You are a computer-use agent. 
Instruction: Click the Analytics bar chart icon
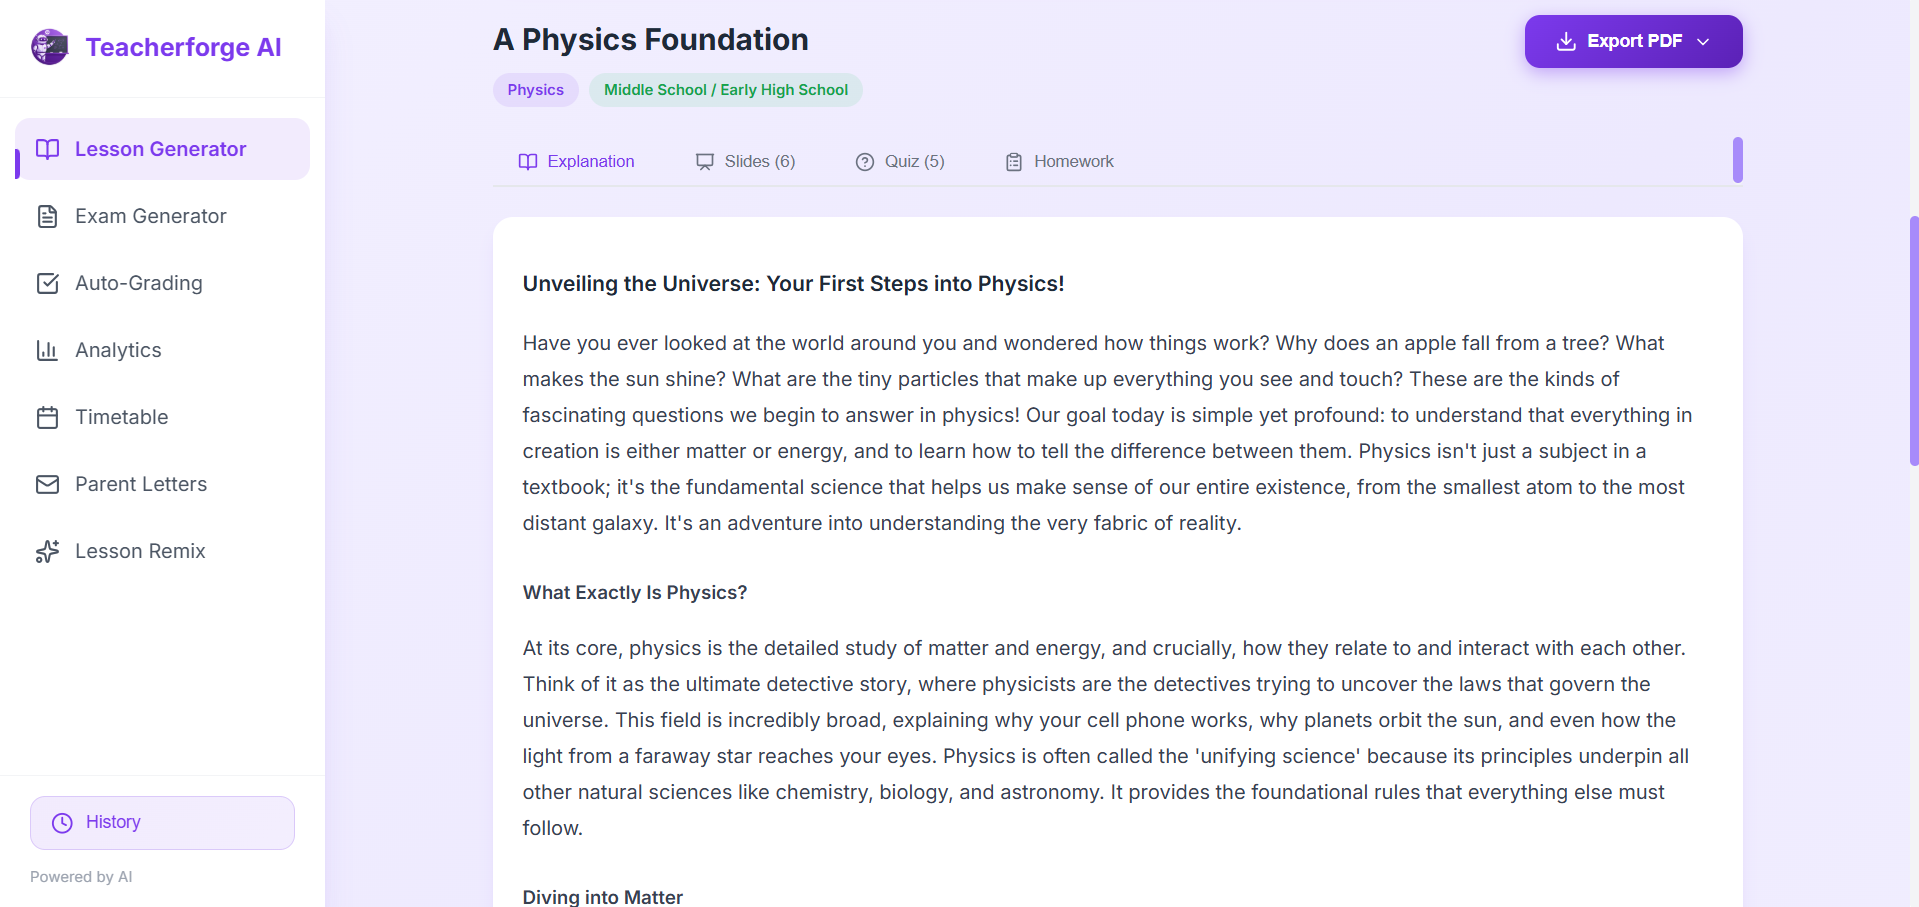(x=47, y=350)
